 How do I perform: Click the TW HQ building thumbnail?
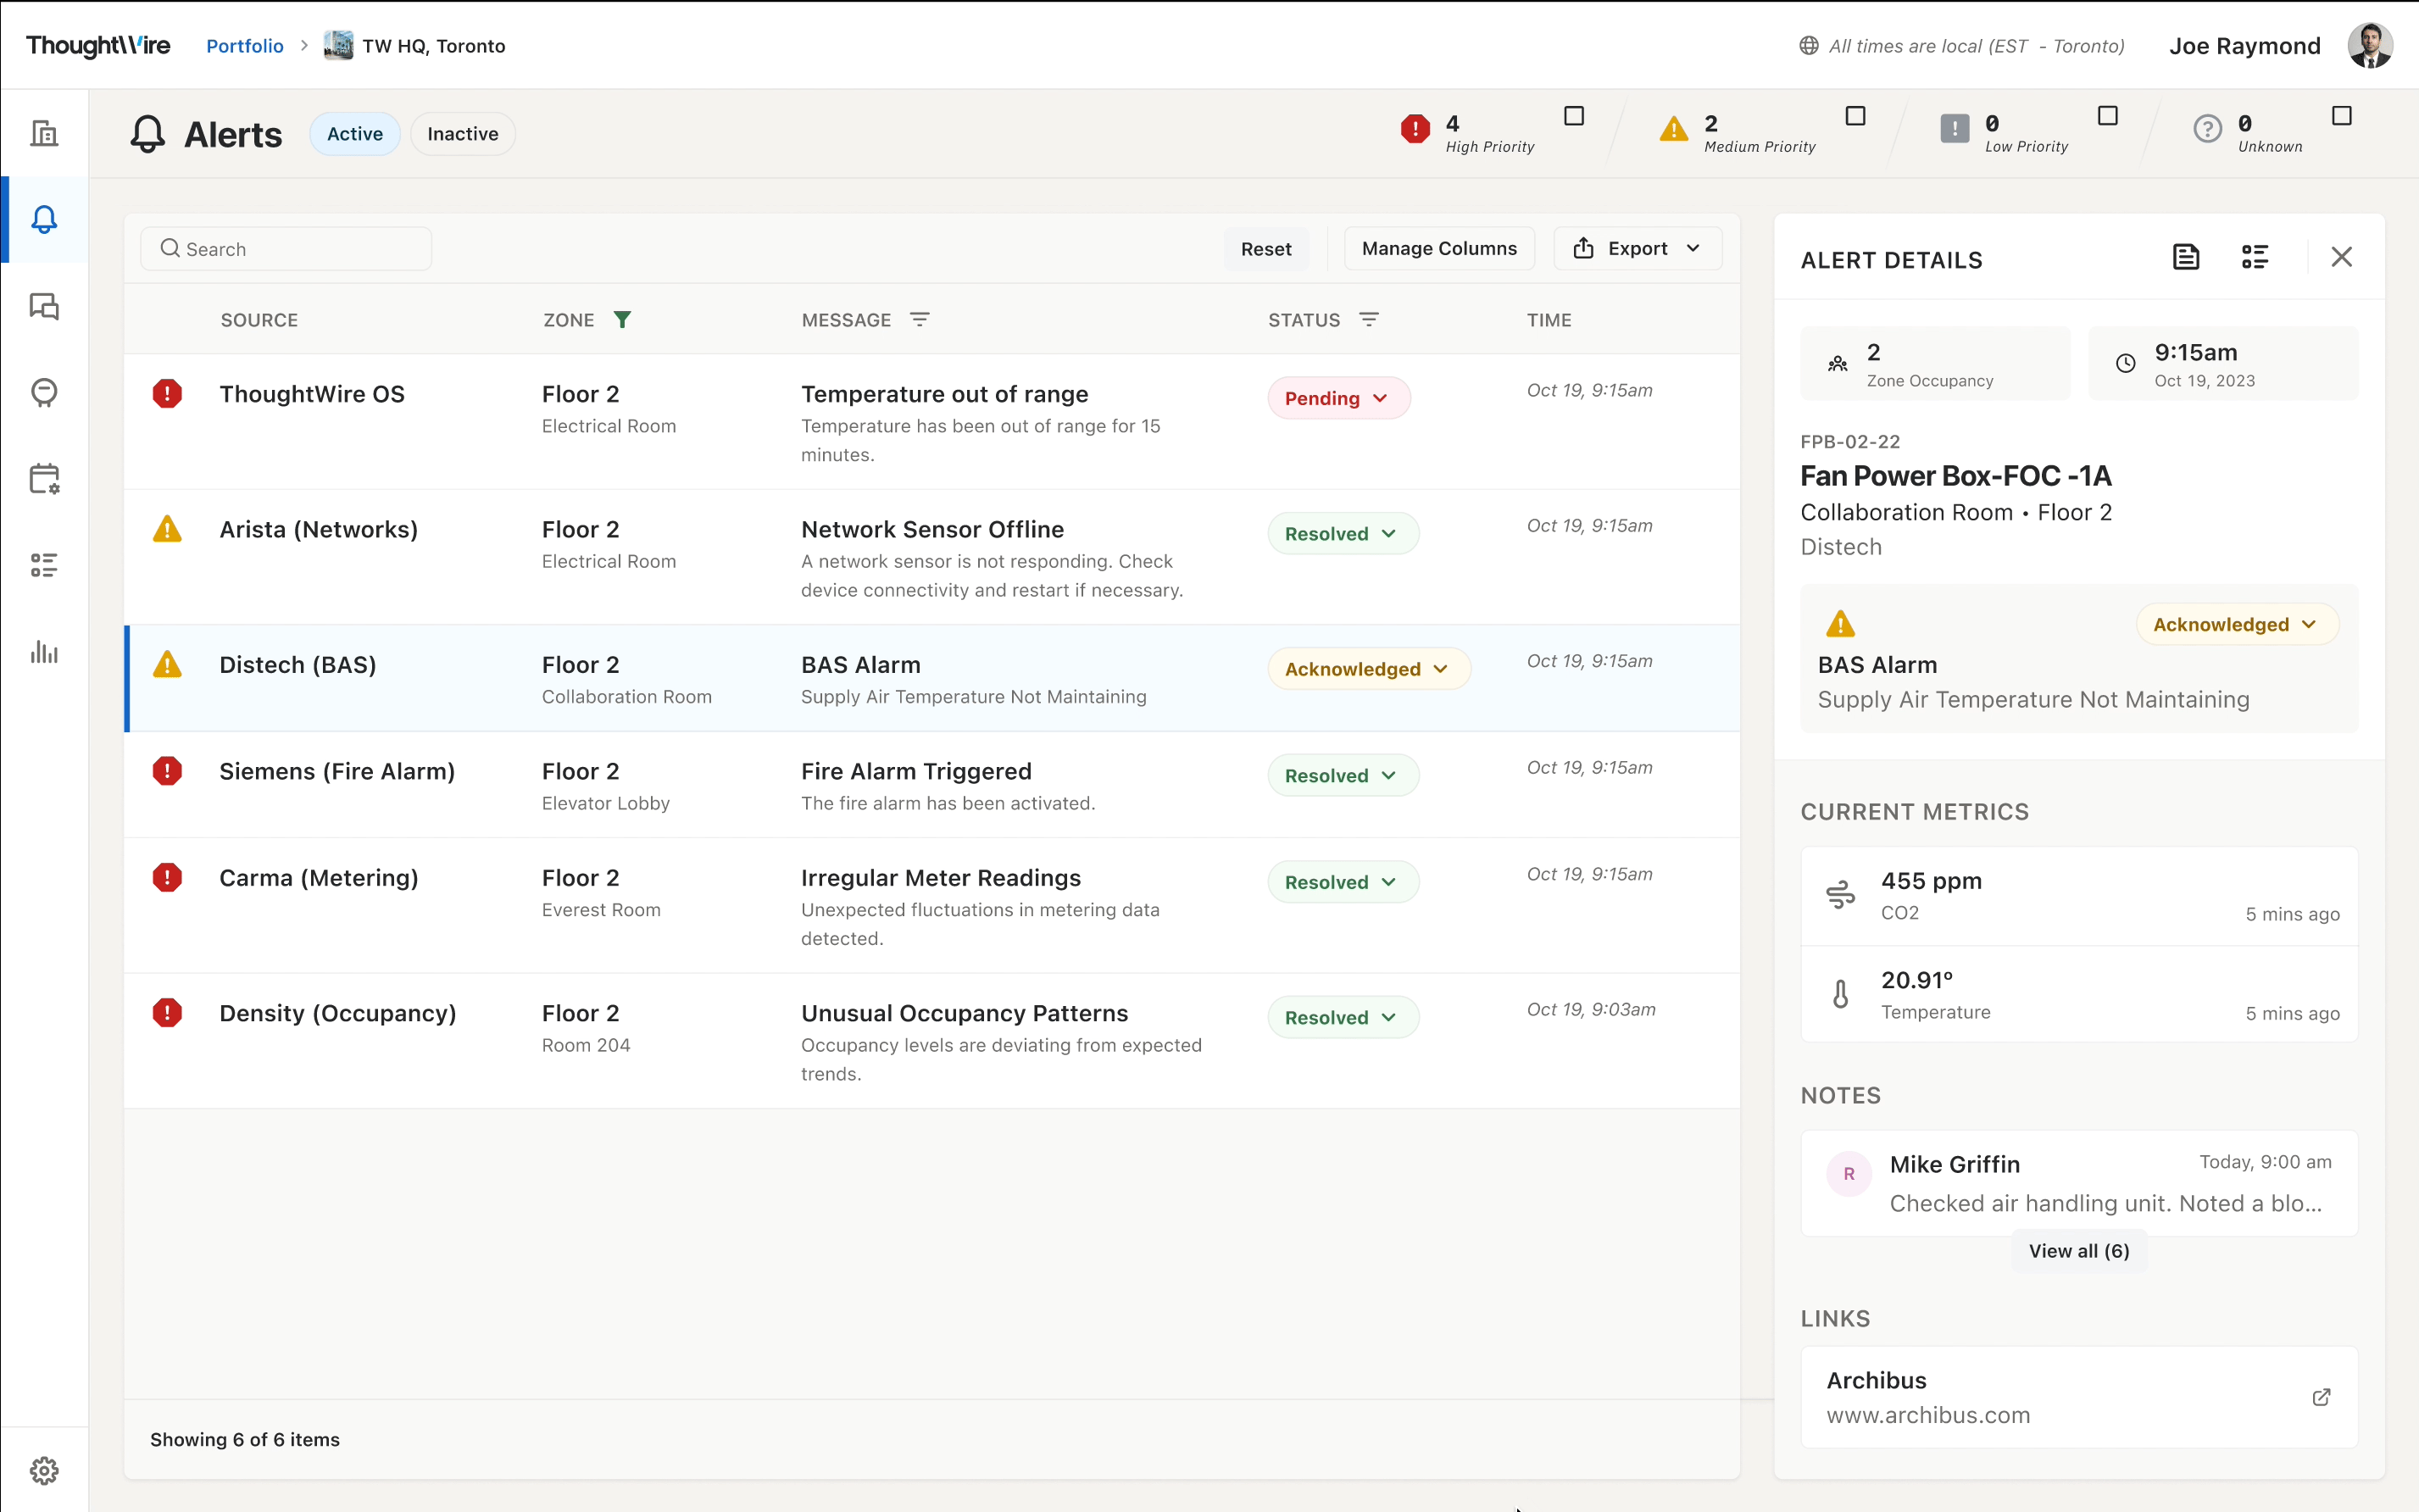pyautogui.click(x=338, y=45)
